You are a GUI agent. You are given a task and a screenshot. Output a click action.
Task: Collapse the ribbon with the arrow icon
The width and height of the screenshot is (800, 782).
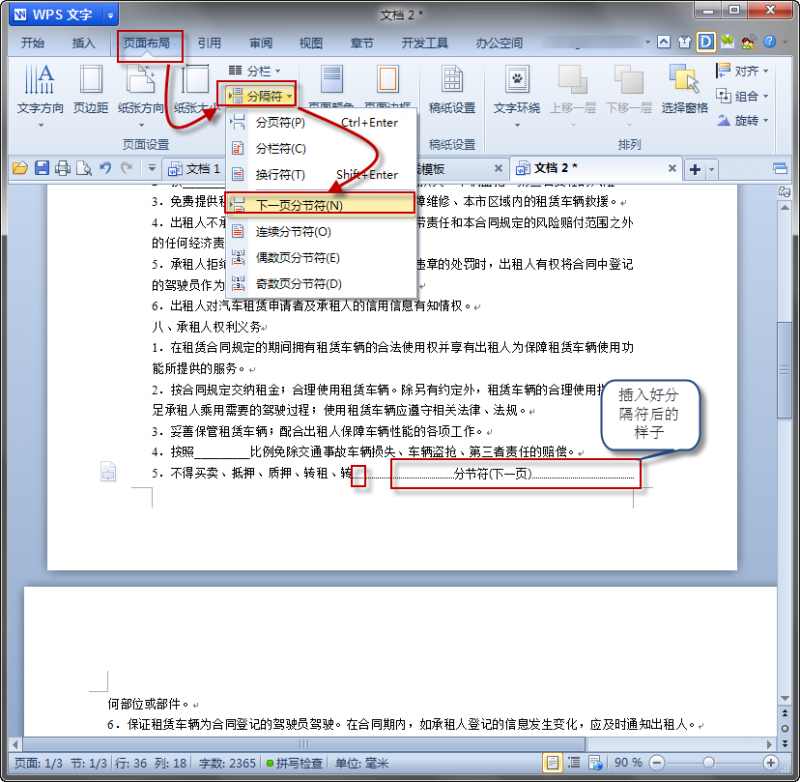[x=663, y=41]
